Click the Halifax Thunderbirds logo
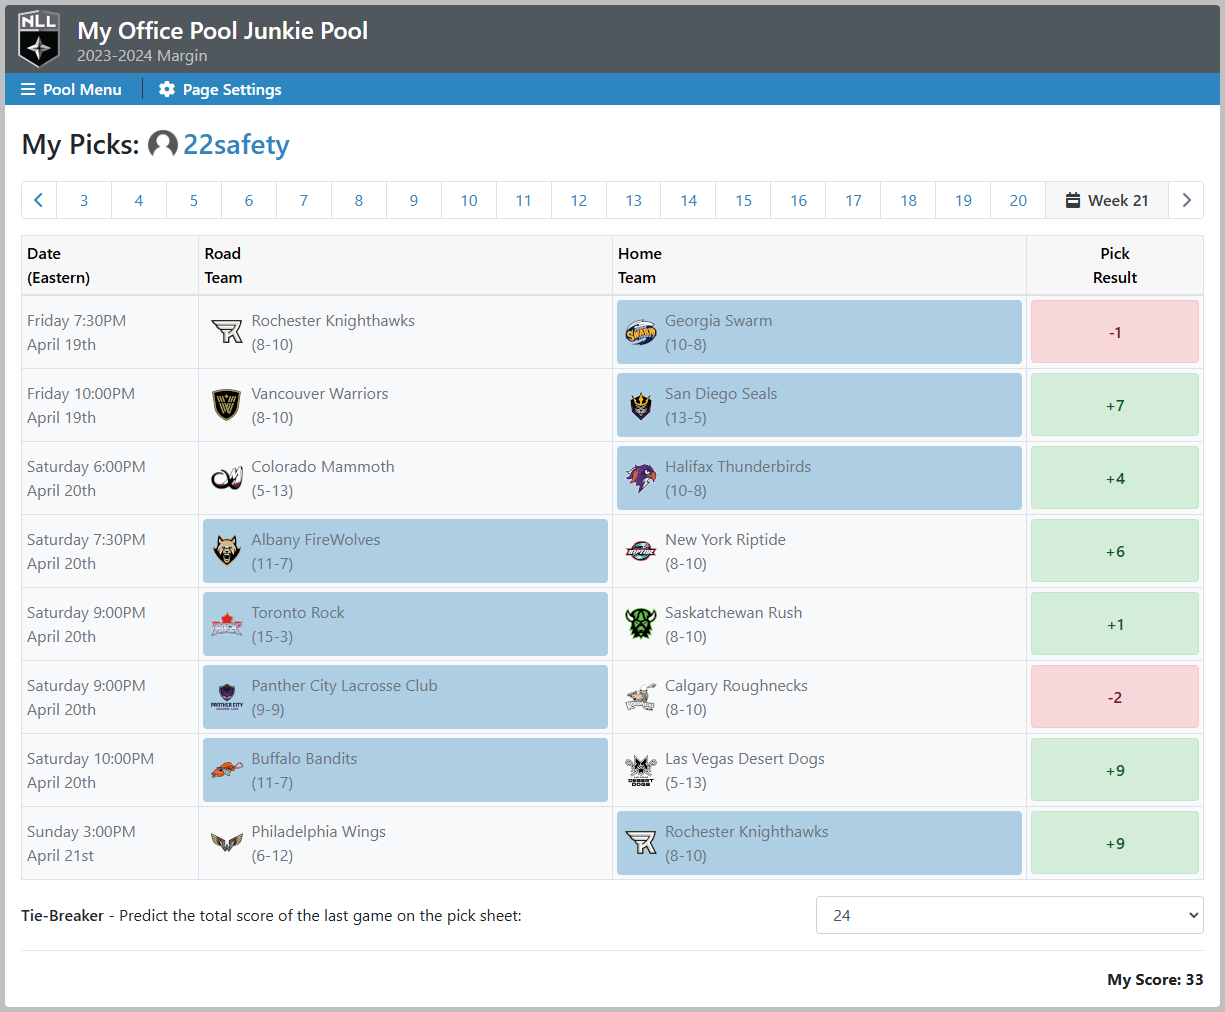 tap(641, 478)
